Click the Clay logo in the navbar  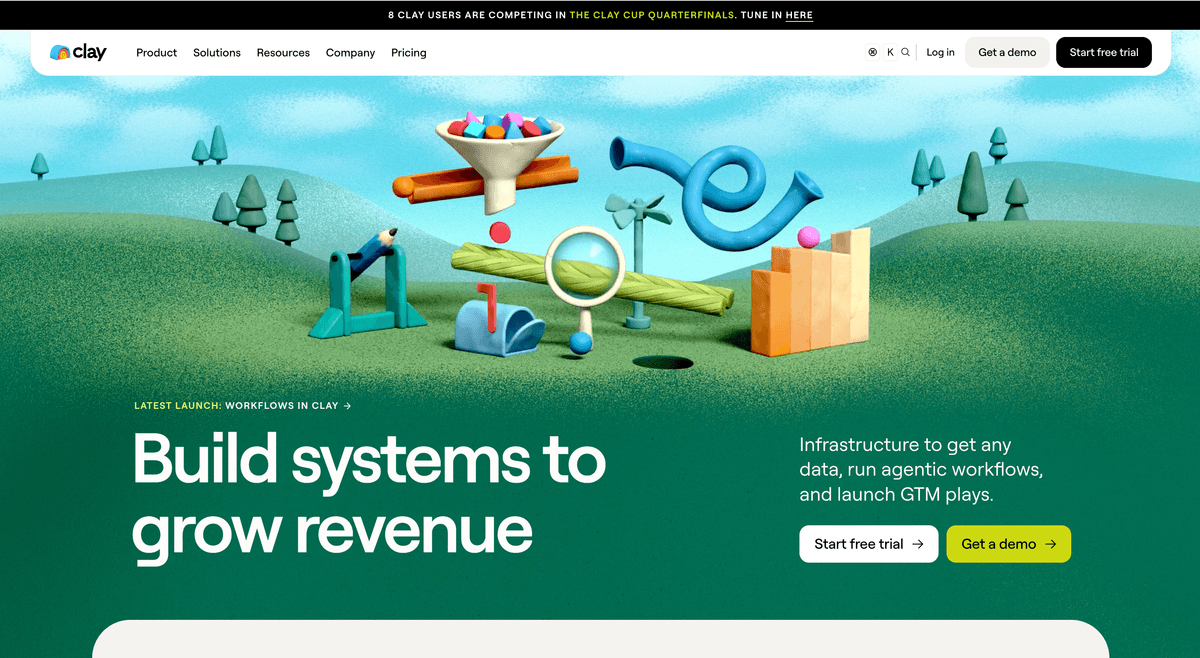point(78,52)
